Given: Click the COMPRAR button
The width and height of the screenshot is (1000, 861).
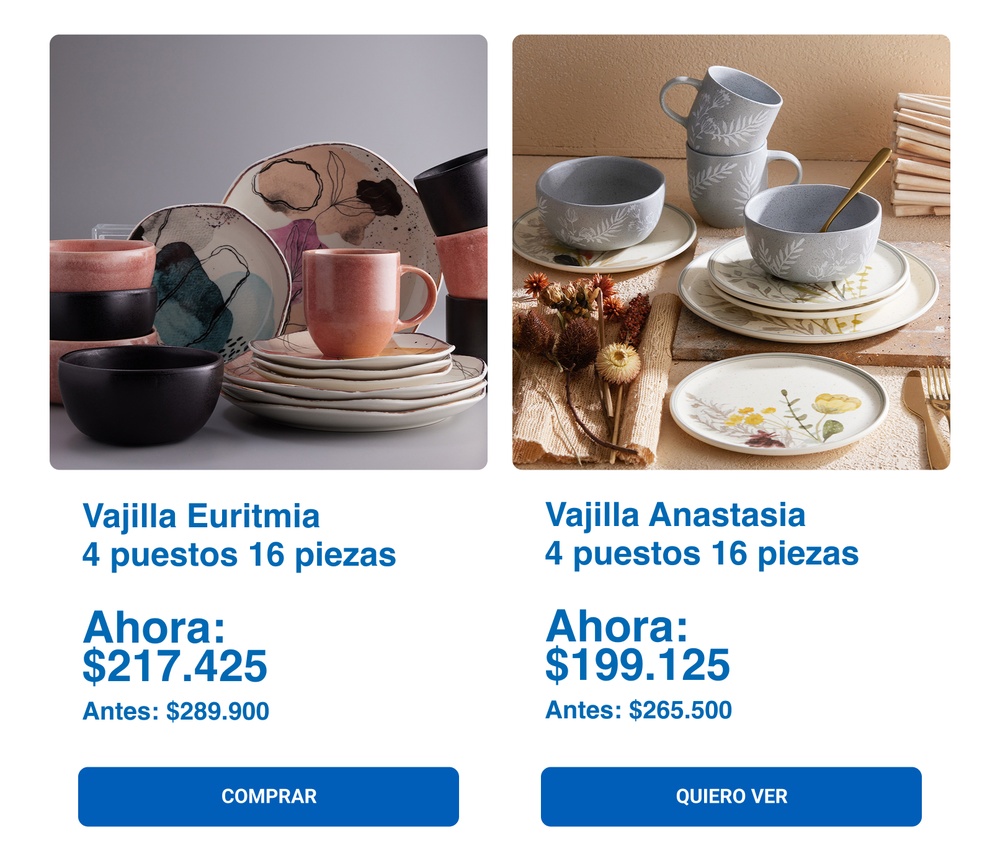Looking at the screenshot, I should coord(268,796).
